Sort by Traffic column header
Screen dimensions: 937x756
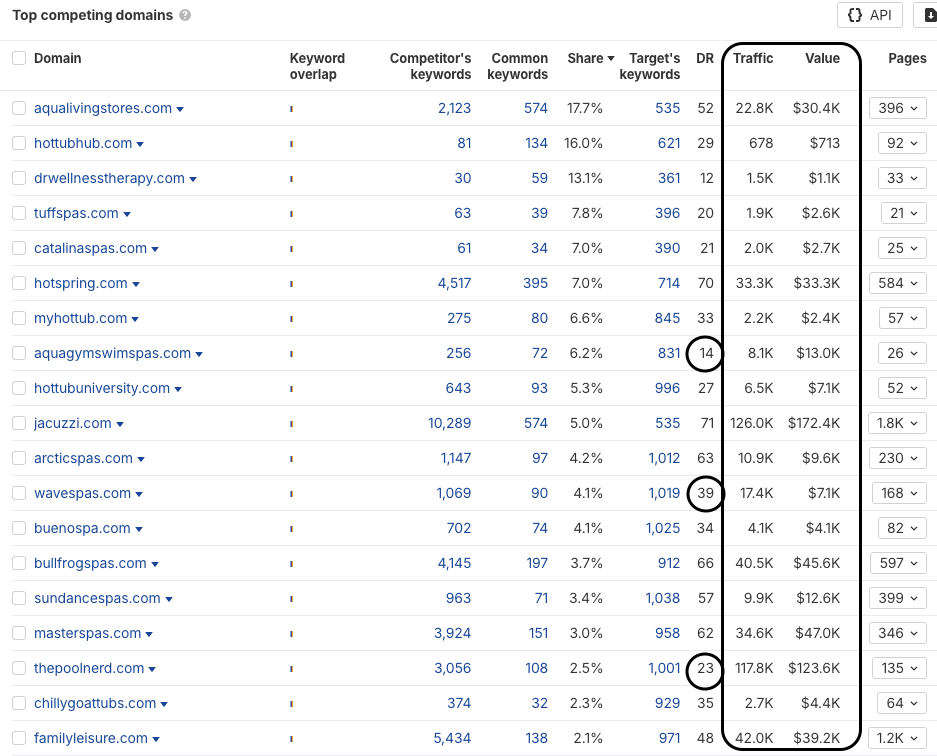click(x=753, y=58)
